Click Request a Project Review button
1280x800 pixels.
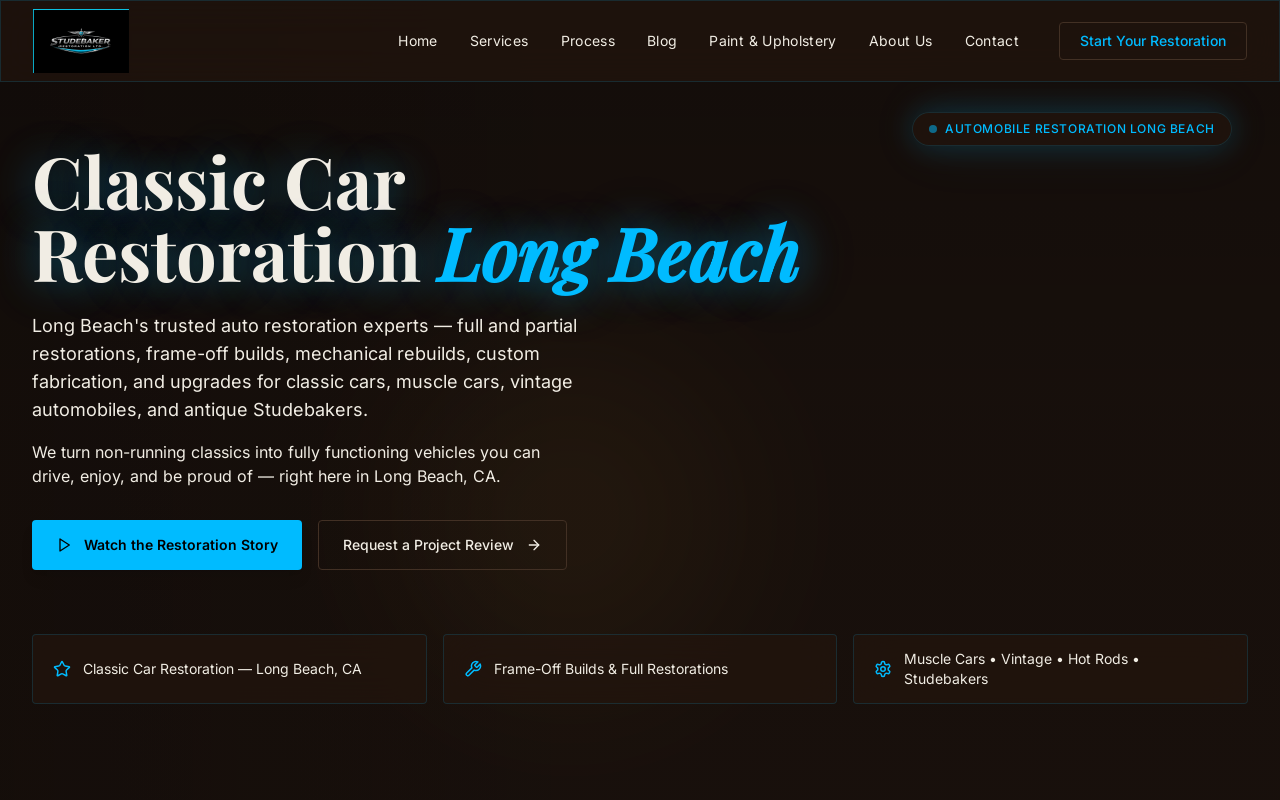442,545
